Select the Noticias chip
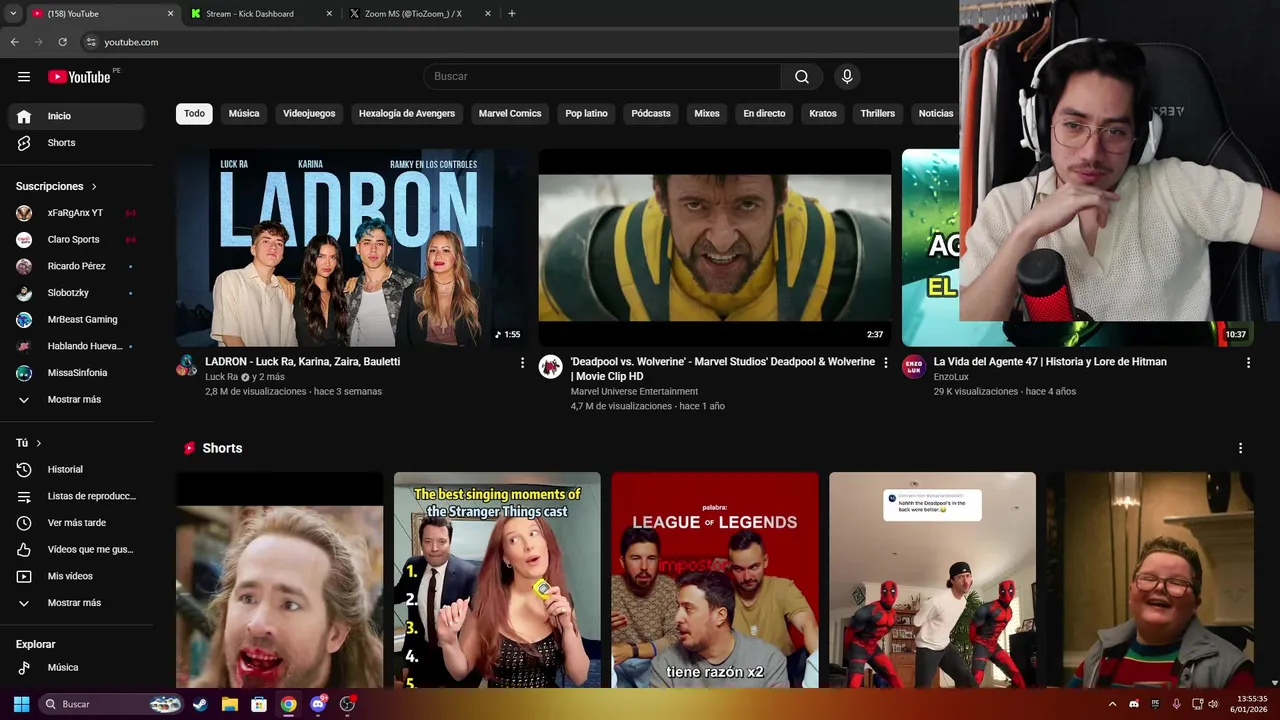The image size is (1280, 720). [x=936, y=114]
